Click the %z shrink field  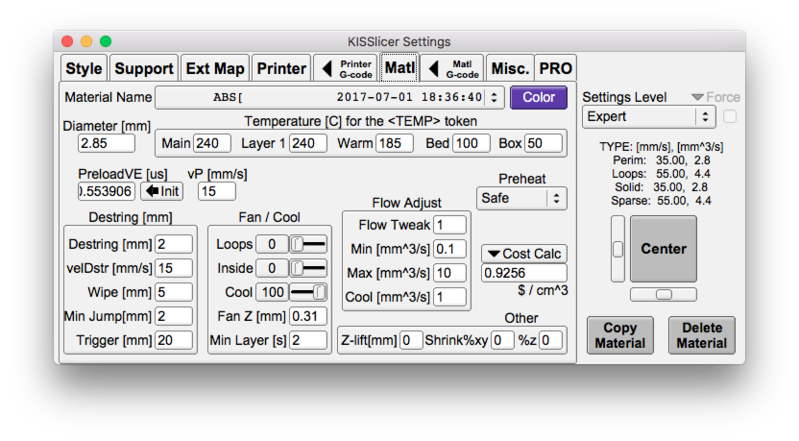(x=550, y=340)
